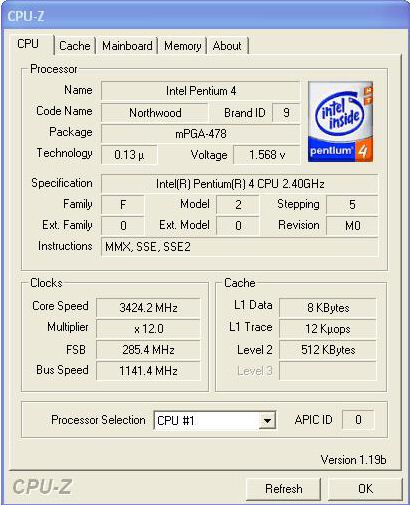410x505 pixels.
Task: Click the Multiplier x 12.0 field
Action: point(148,329)
